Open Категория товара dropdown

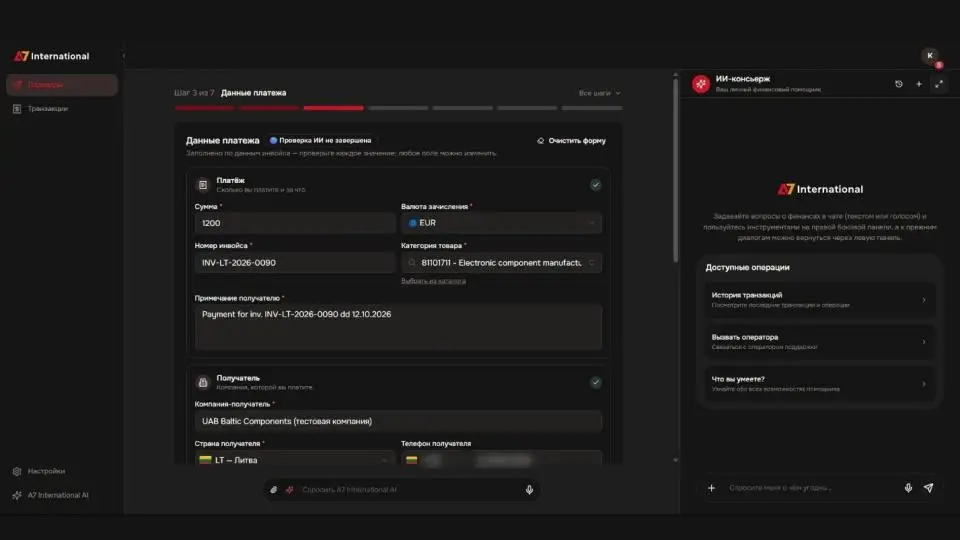(501, 263)
